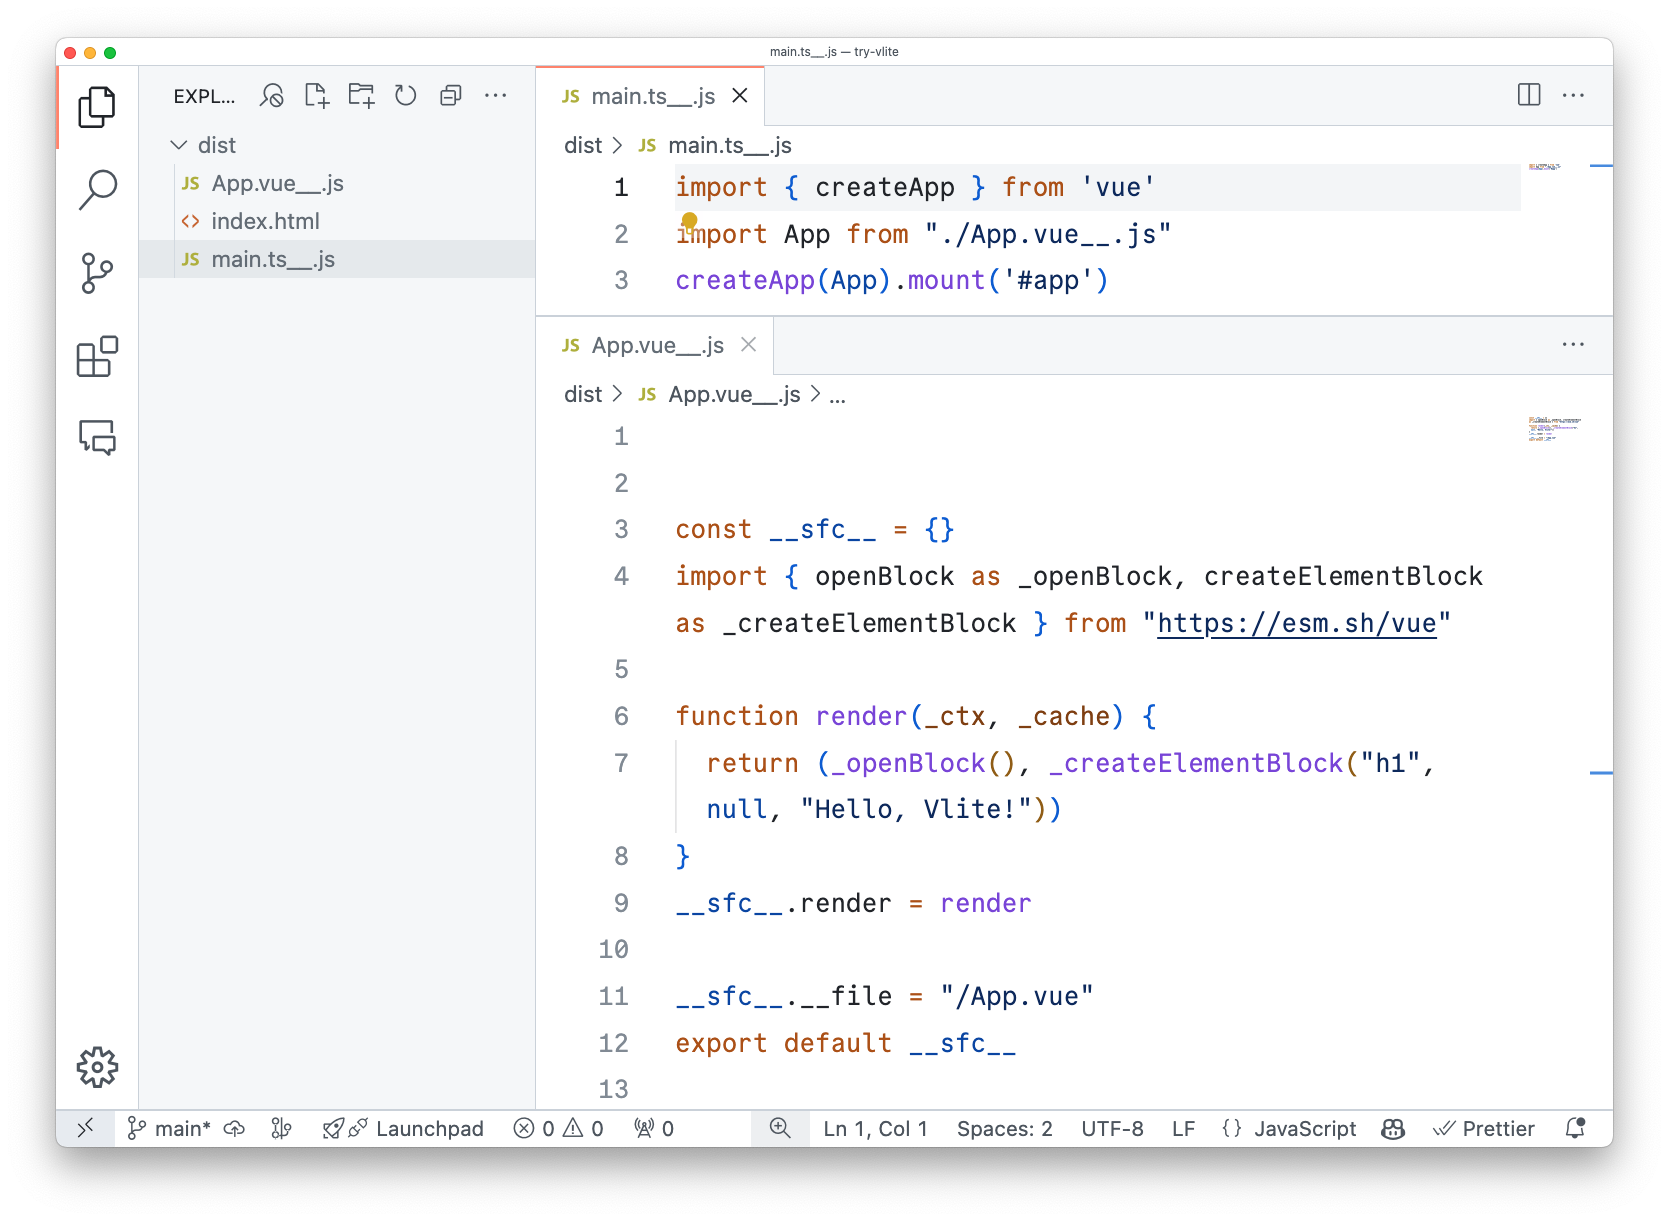This screenshot has height=1221, width=1669.
Task: Click the Prettier formatter status
Action: tap(1484, 1129)
